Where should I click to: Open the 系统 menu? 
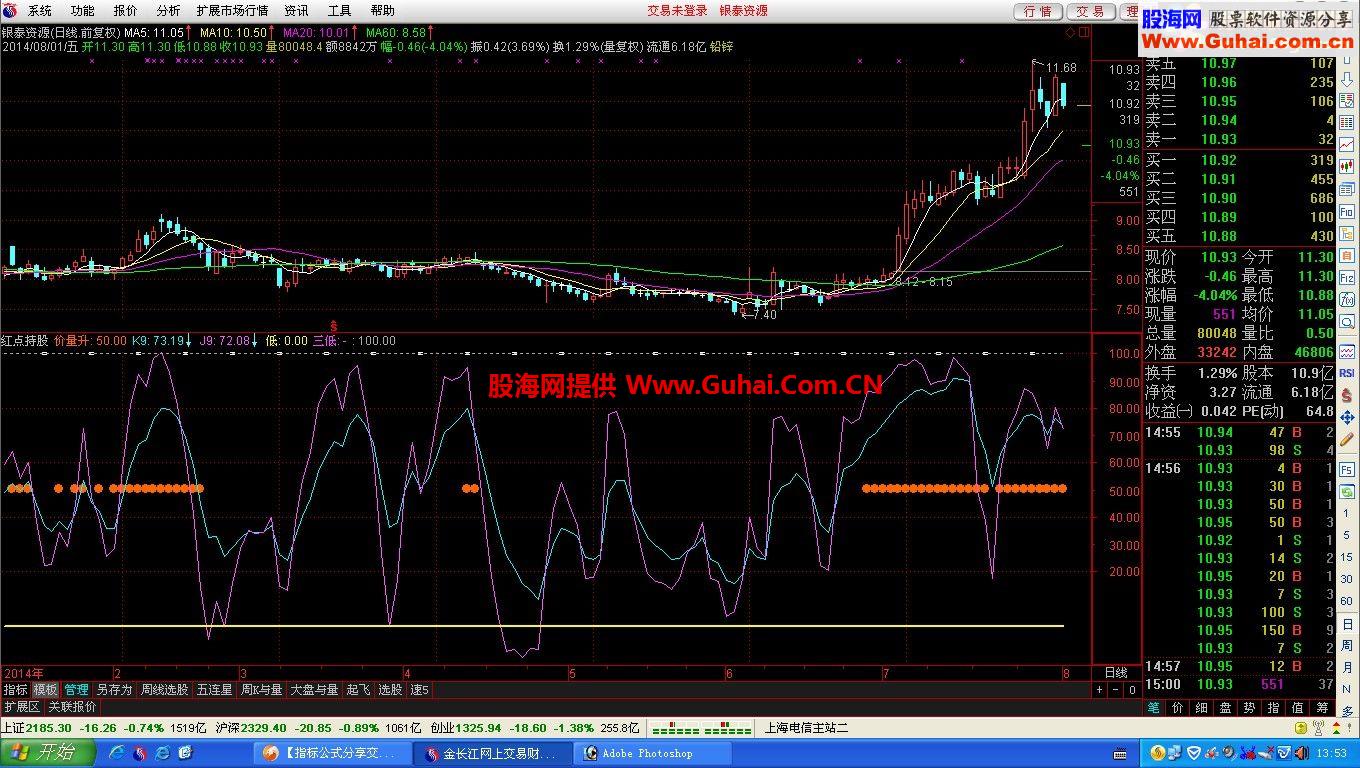tap(40, 11)
